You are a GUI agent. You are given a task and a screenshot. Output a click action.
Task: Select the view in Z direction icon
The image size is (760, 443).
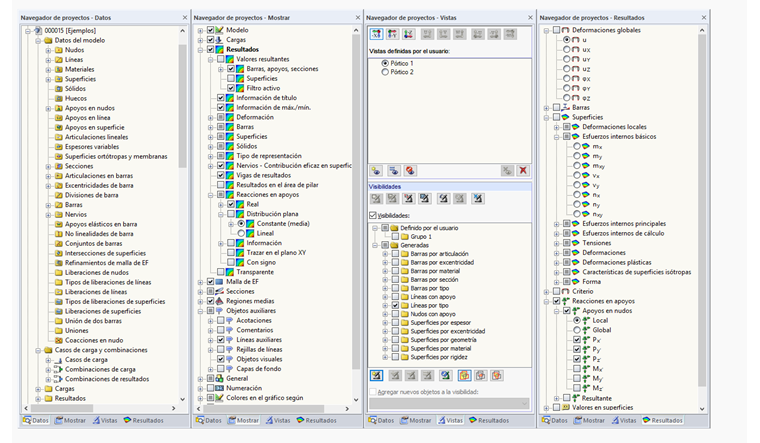click(409, 34)
